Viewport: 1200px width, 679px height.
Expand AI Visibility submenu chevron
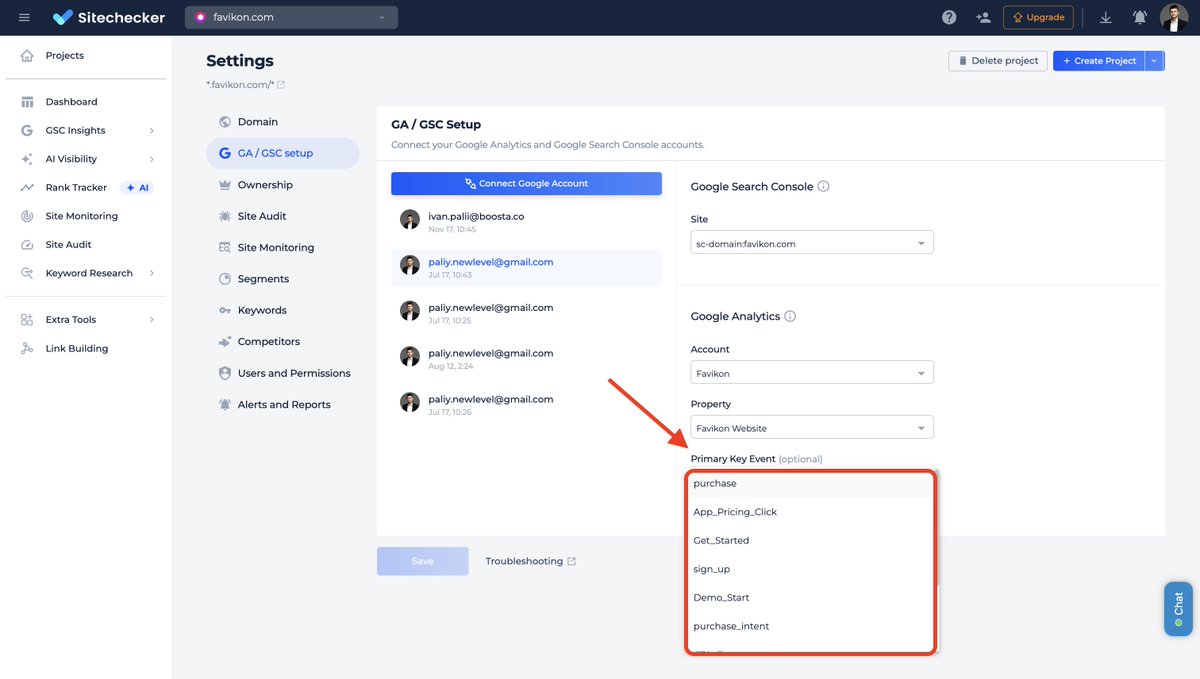[x=152, y=159]
